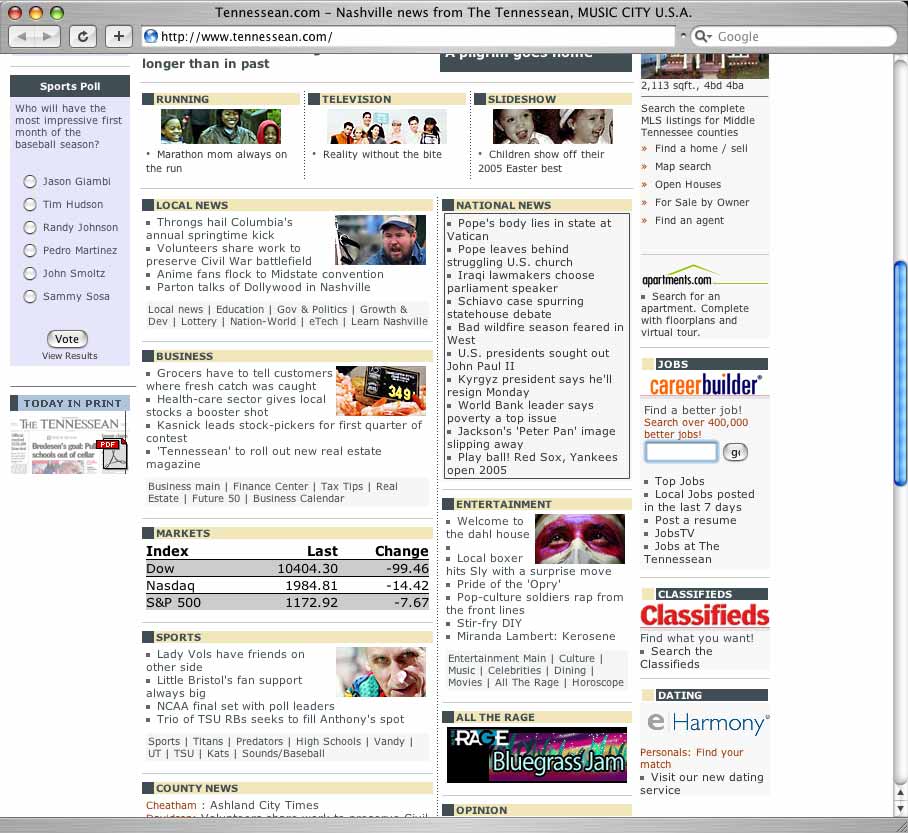Go back with the Safari back arrow
This screenshot has height=833, width=908.
click(22, 36)
